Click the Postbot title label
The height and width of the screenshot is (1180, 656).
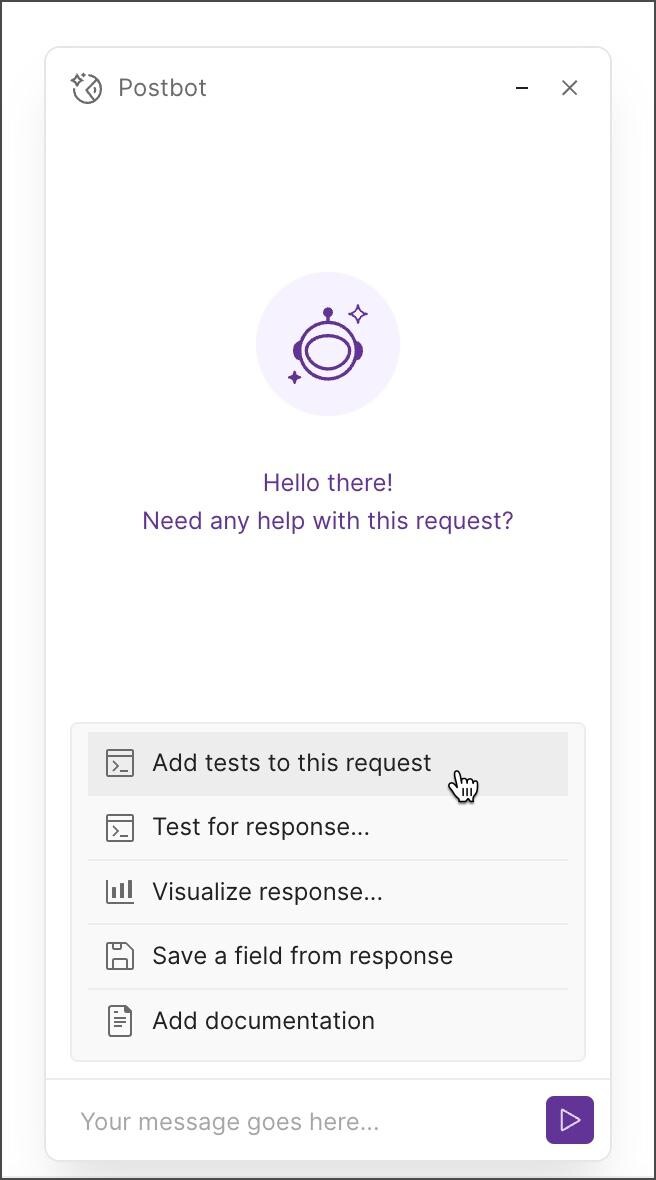pyautogui.click(x=163, y=88)
